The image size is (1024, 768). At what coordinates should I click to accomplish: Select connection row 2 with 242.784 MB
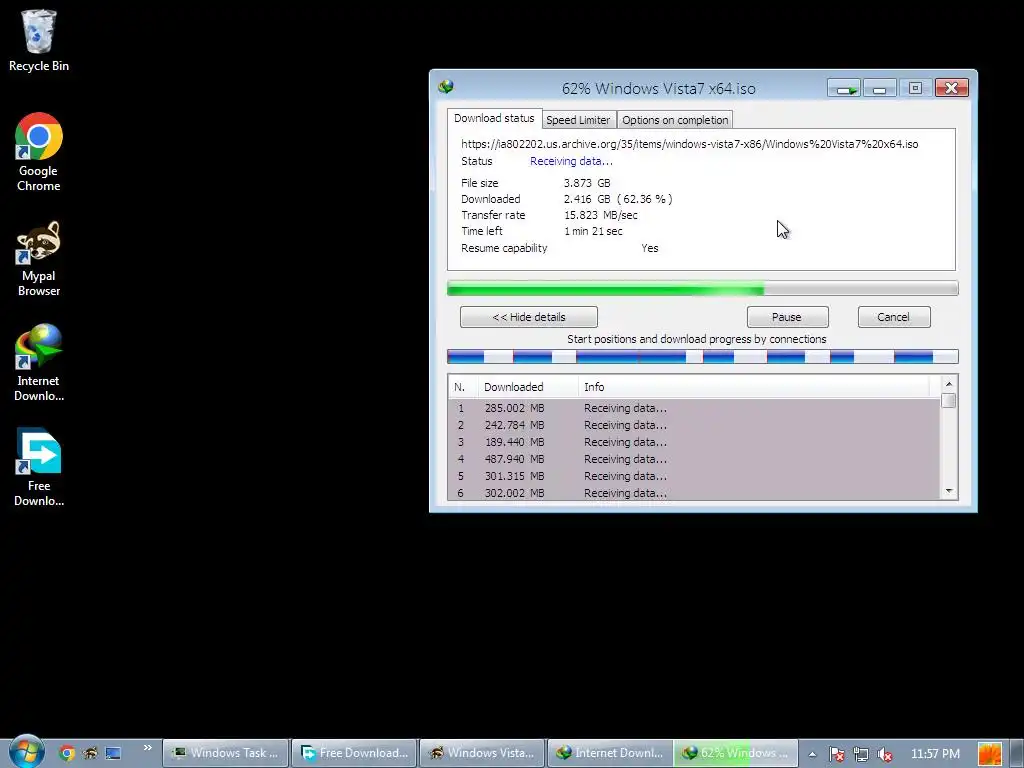pyautogui.click(x=694, y=425)
